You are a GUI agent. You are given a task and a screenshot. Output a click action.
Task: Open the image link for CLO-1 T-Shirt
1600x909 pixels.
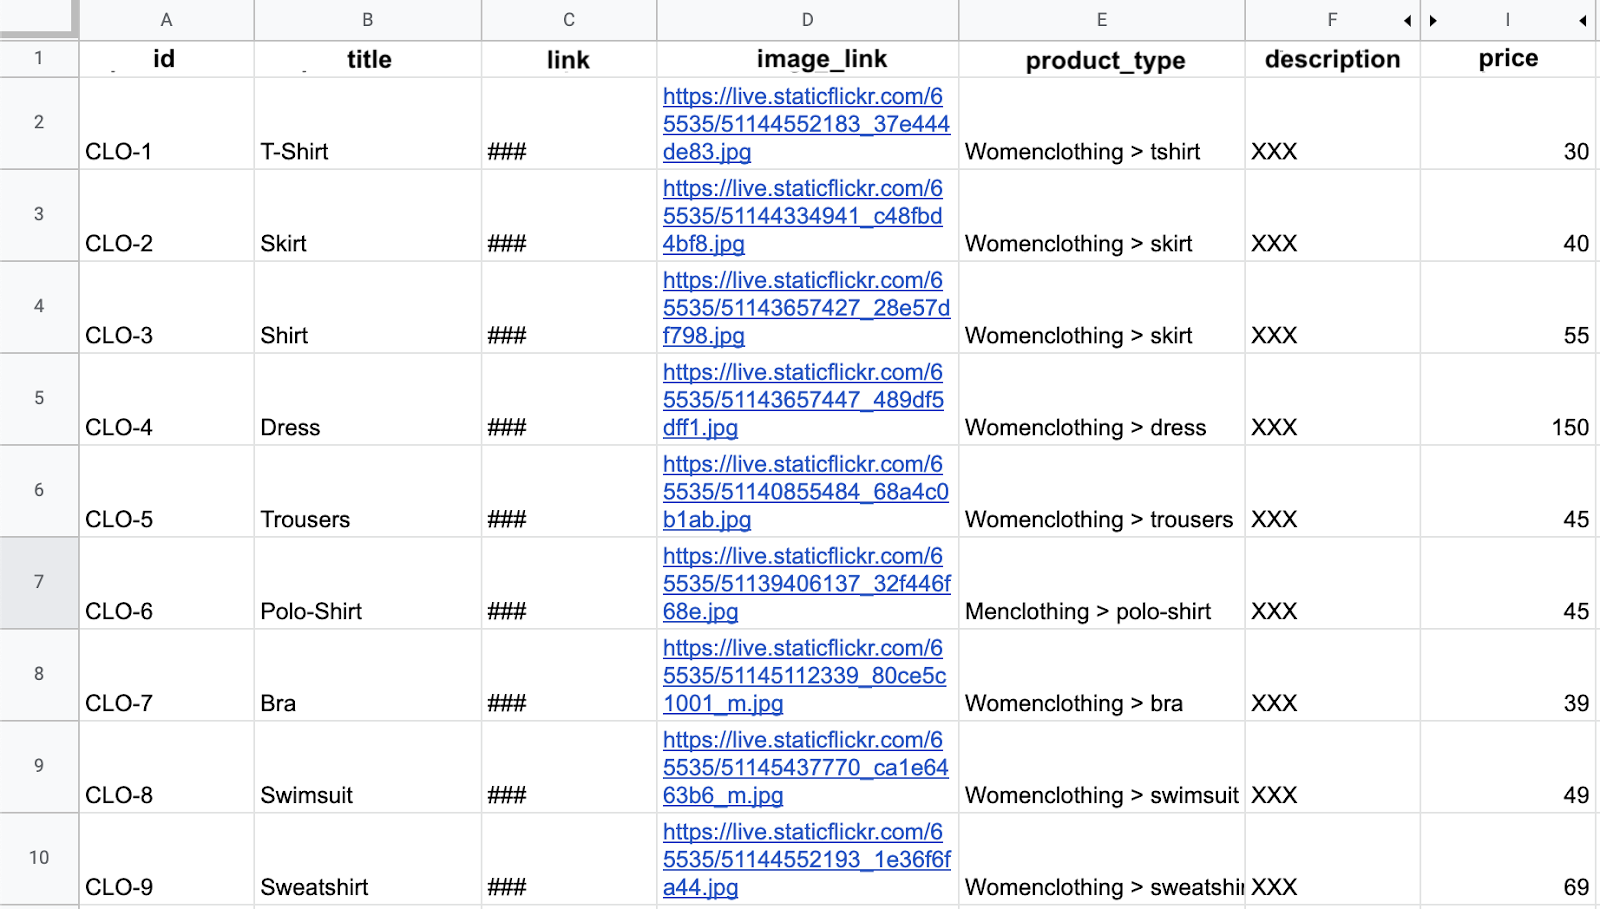805,124
